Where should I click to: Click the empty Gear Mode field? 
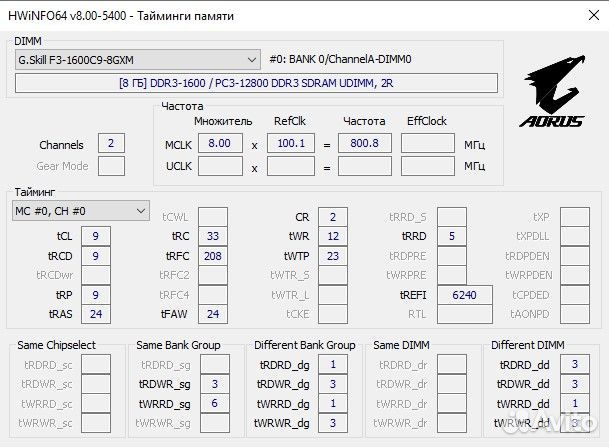111,166
